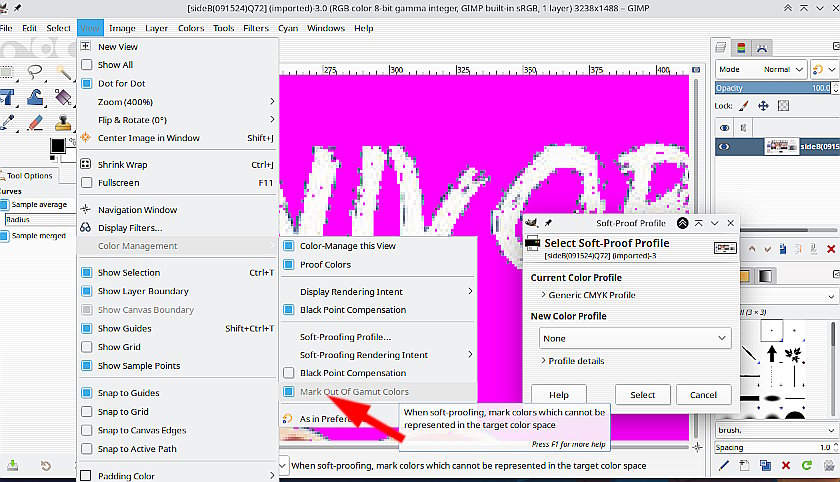Click the edit brush pencil icon
840x482 pixels.
(724, 465)
